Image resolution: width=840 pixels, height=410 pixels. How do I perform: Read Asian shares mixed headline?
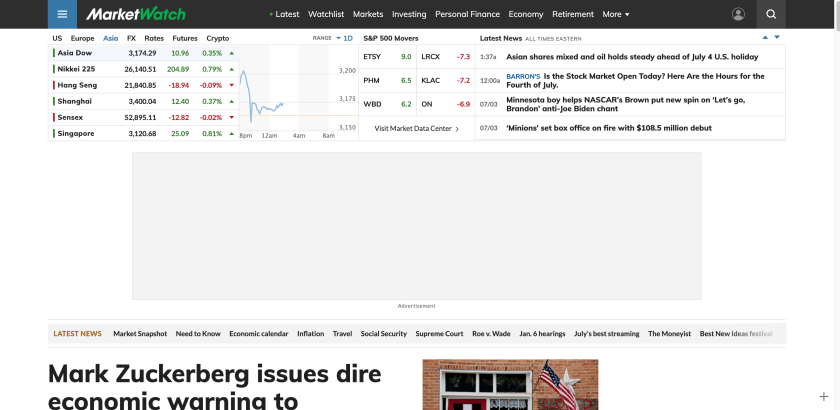tap(632, 57)
